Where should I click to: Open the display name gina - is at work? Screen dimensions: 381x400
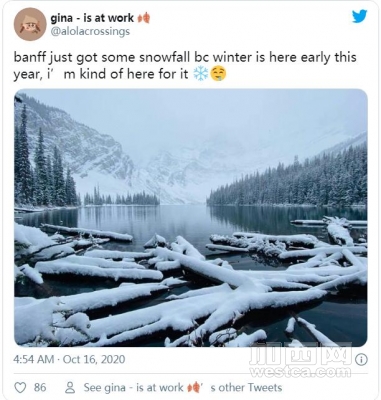[92, 18]
